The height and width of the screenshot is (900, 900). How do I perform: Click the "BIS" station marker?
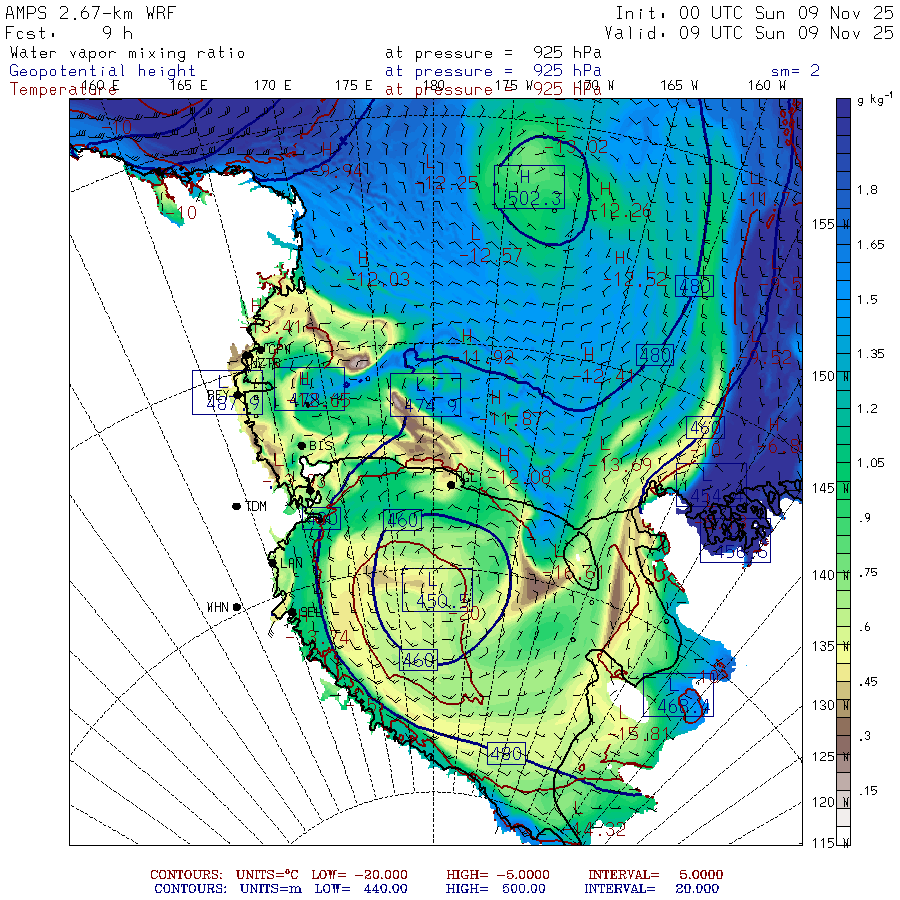click(x=301, y=445)
